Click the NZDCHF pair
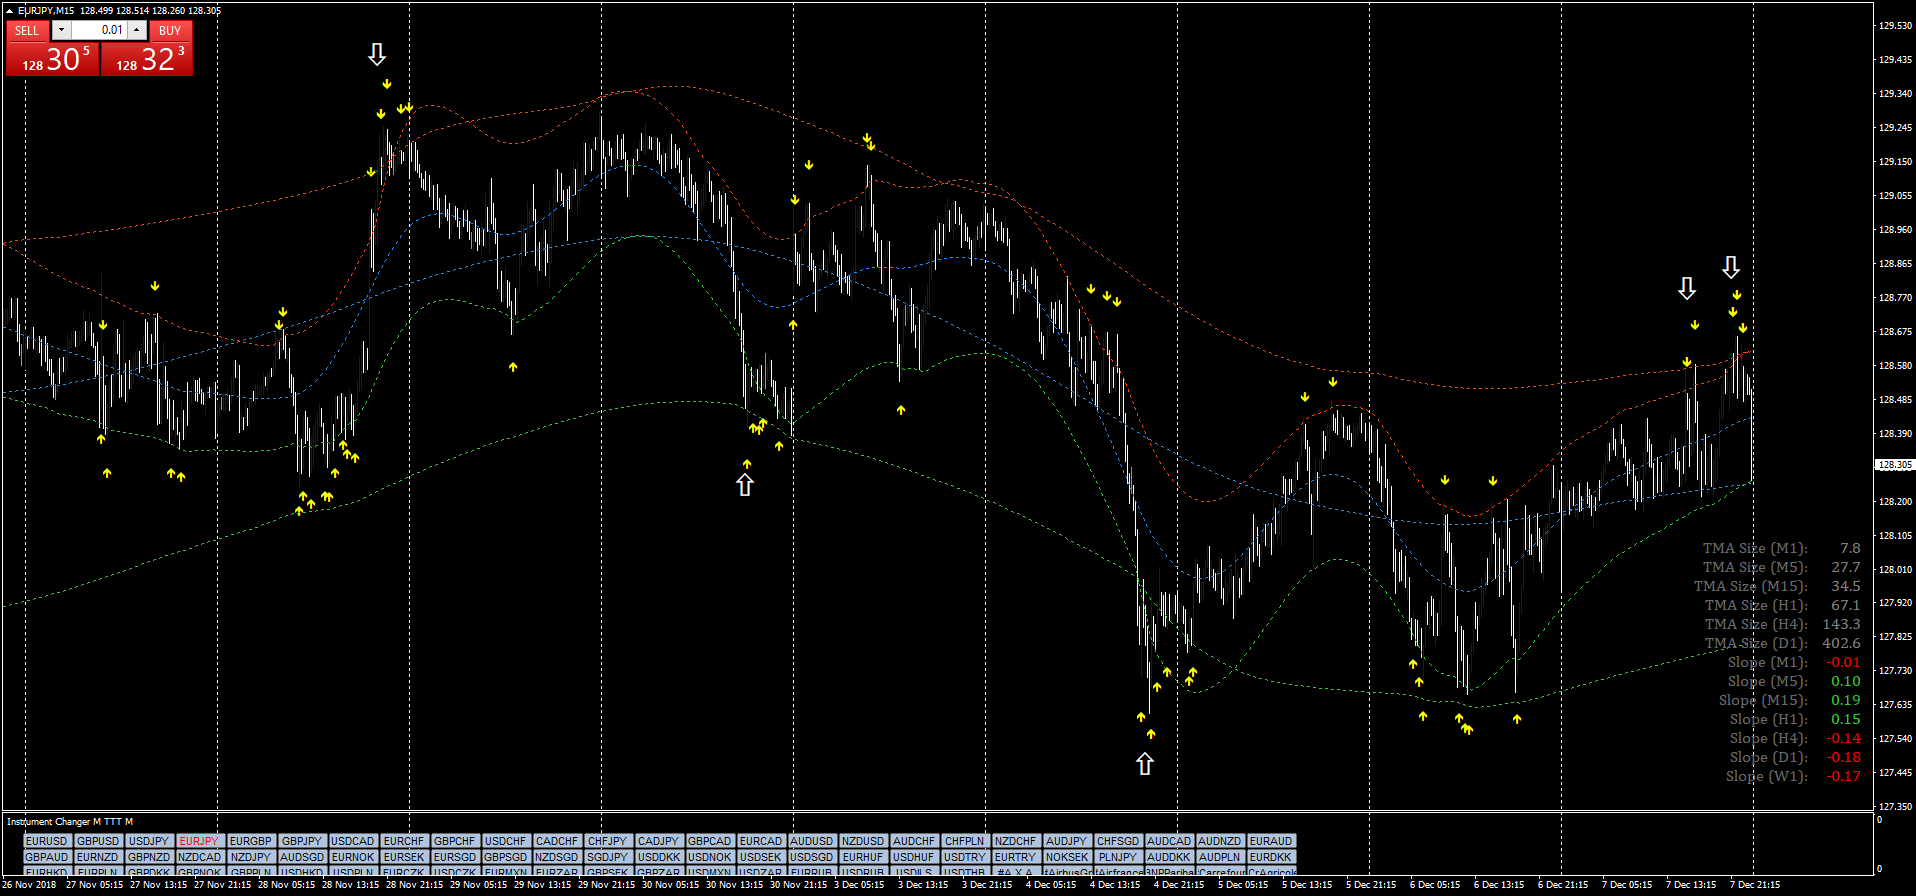1916x896 pixels. coord(1015,841)
